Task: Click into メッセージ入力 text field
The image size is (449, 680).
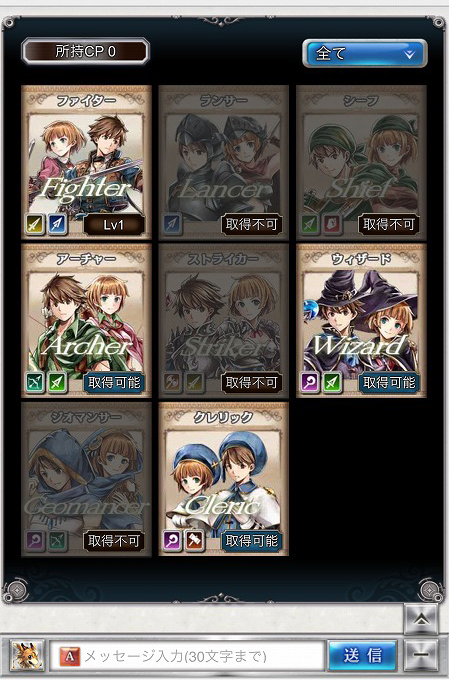Action: 187,656
